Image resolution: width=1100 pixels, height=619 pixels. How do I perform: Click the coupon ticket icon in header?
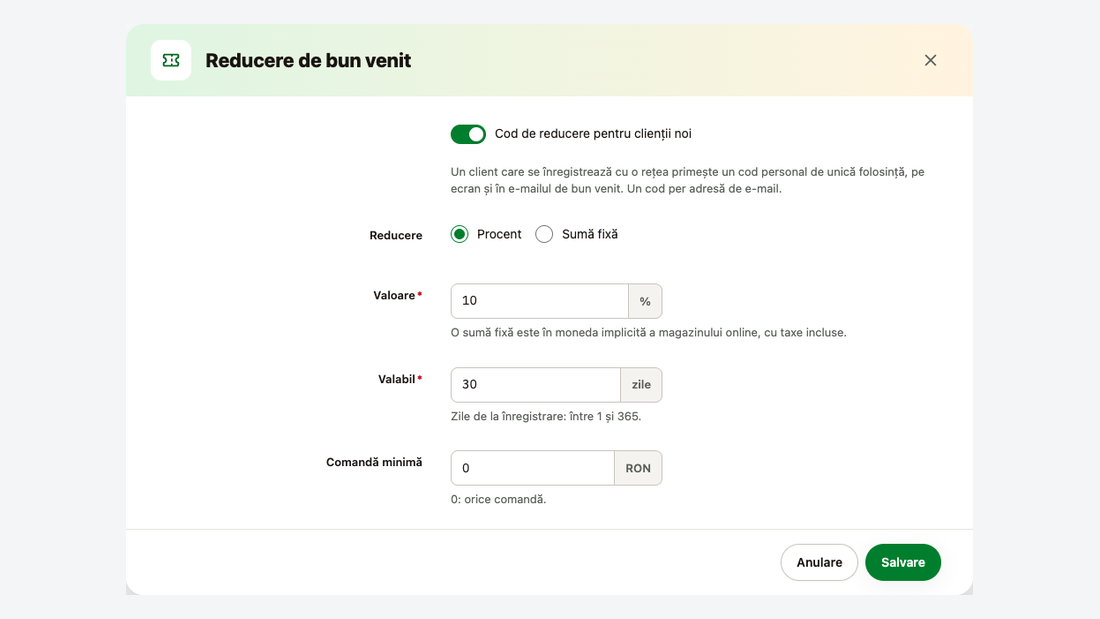[170, 60]
